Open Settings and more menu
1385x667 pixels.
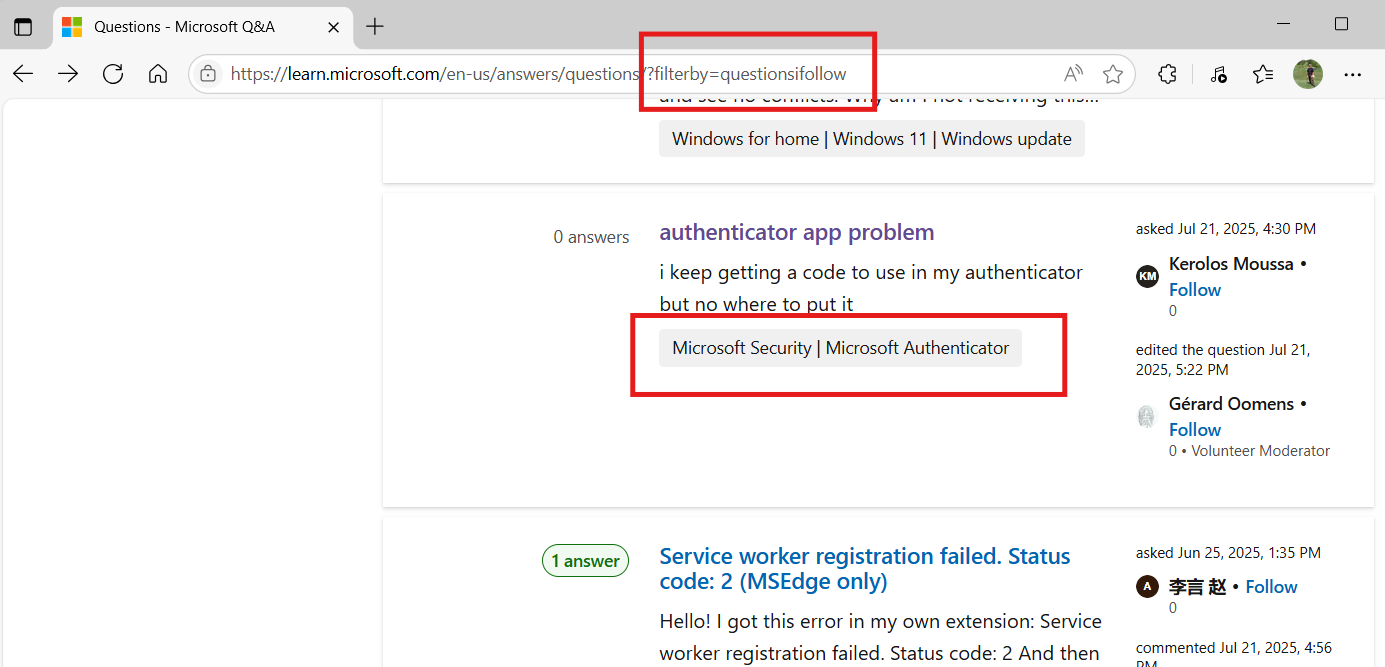click(1353, 74)
